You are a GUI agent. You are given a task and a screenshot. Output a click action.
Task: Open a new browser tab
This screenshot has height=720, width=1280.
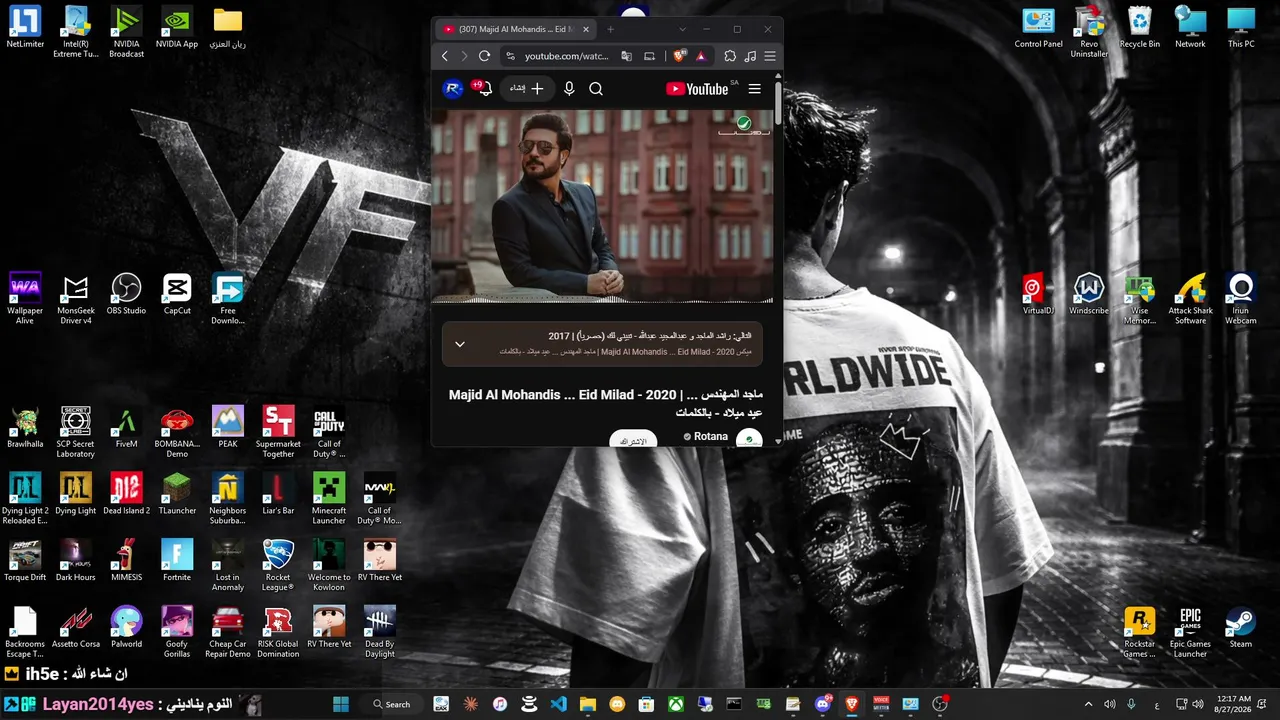click(611, 29)
